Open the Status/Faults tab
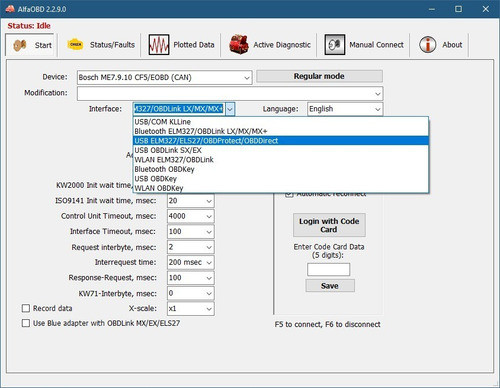This screenshot has height=388, width=500. tap(112, 45)
